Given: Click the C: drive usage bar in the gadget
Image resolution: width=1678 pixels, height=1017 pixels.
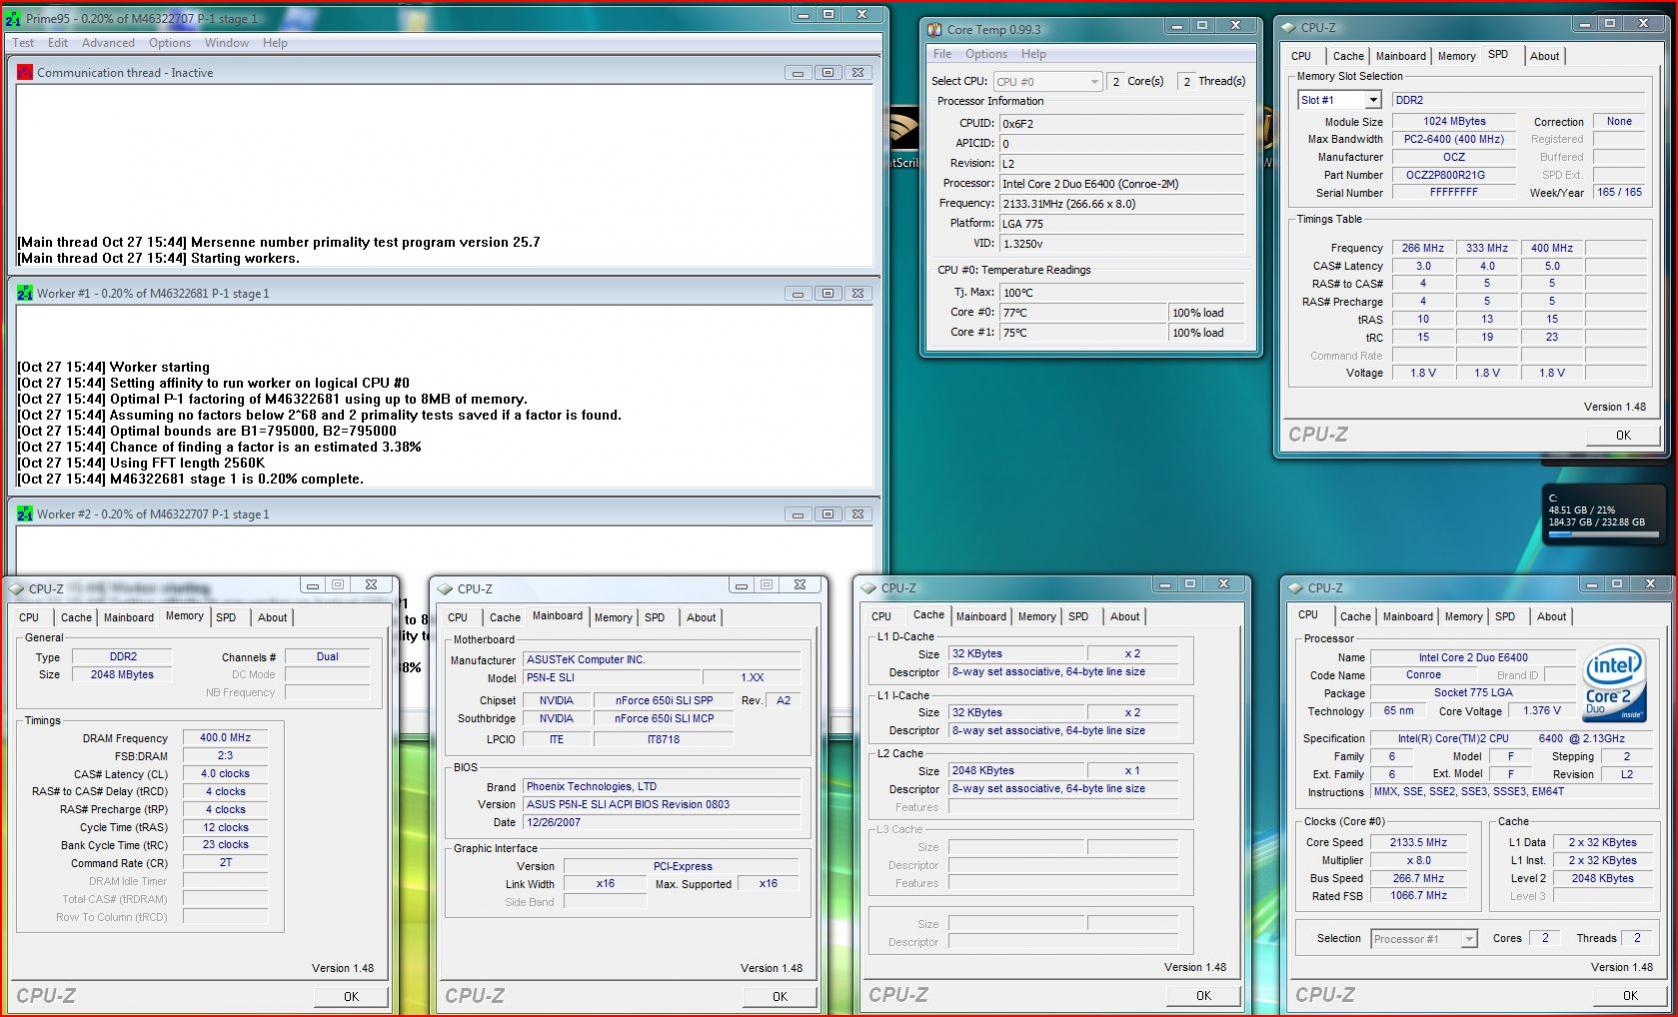Looking at the screenshot, I should tap(1603, 535).
